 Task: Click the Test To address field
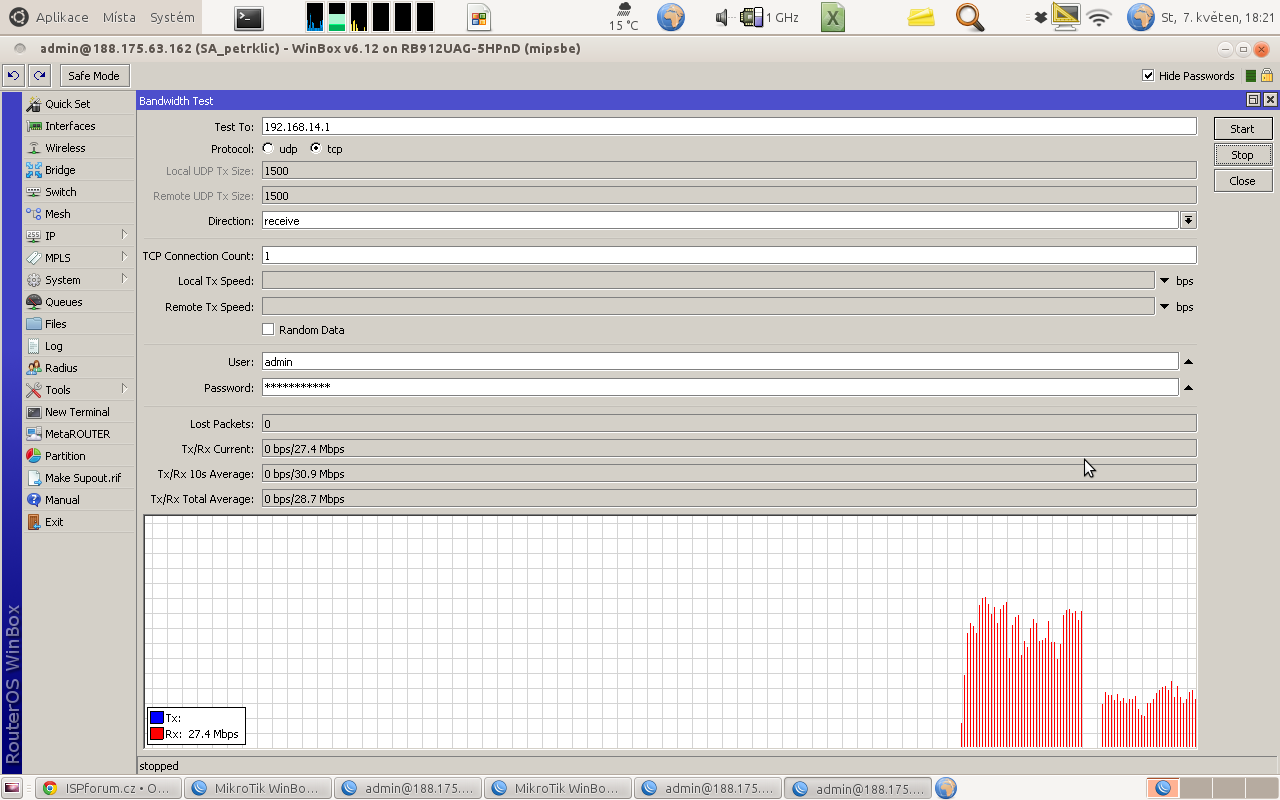click(x=729, y=126)
